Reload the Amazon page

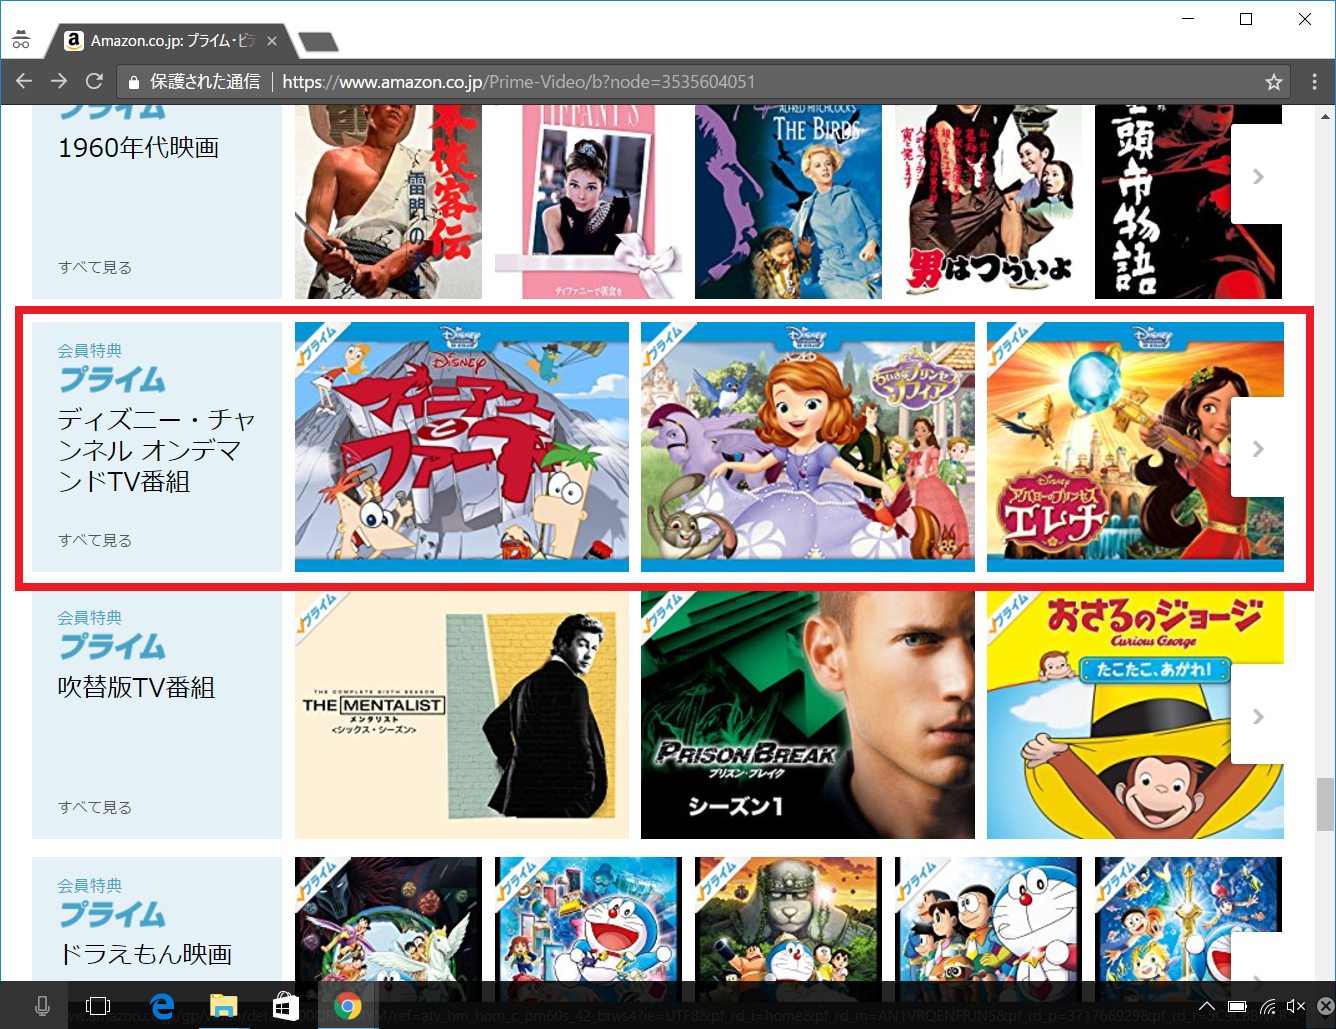[94, 81]
